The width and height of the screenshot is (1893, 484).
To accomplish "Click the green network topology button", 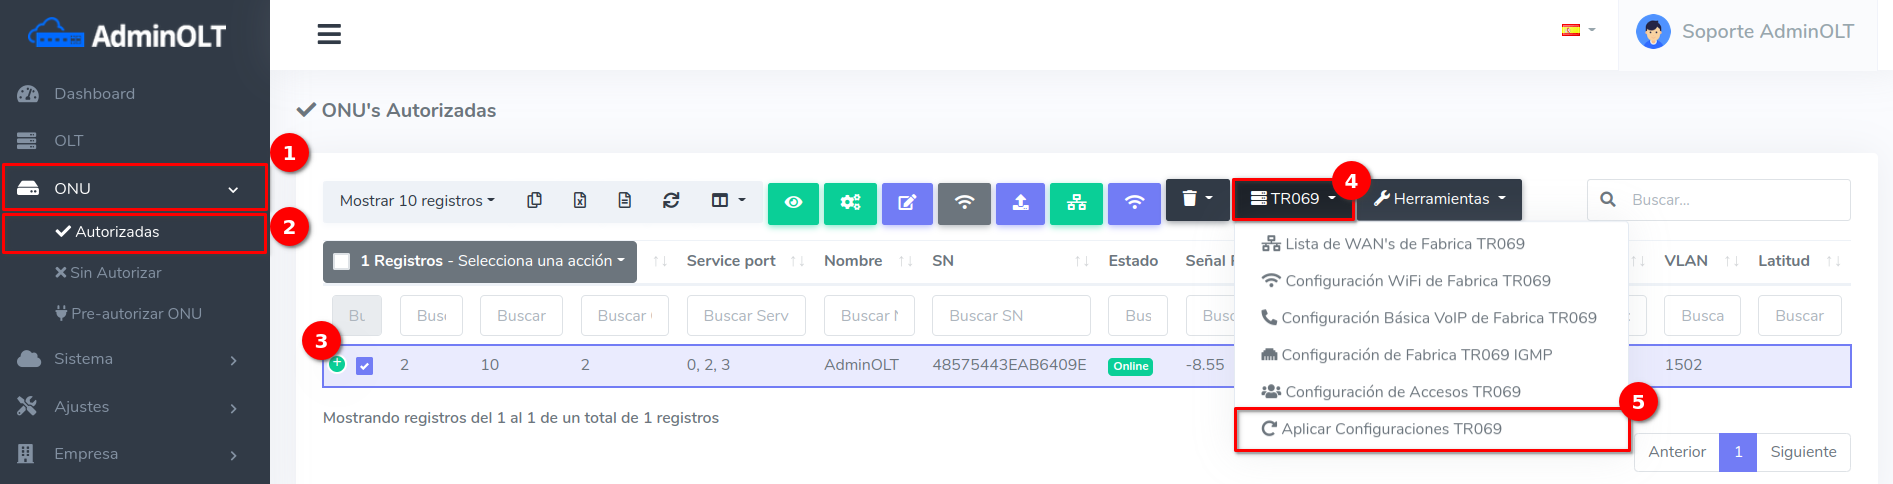I will (1077, 202).
